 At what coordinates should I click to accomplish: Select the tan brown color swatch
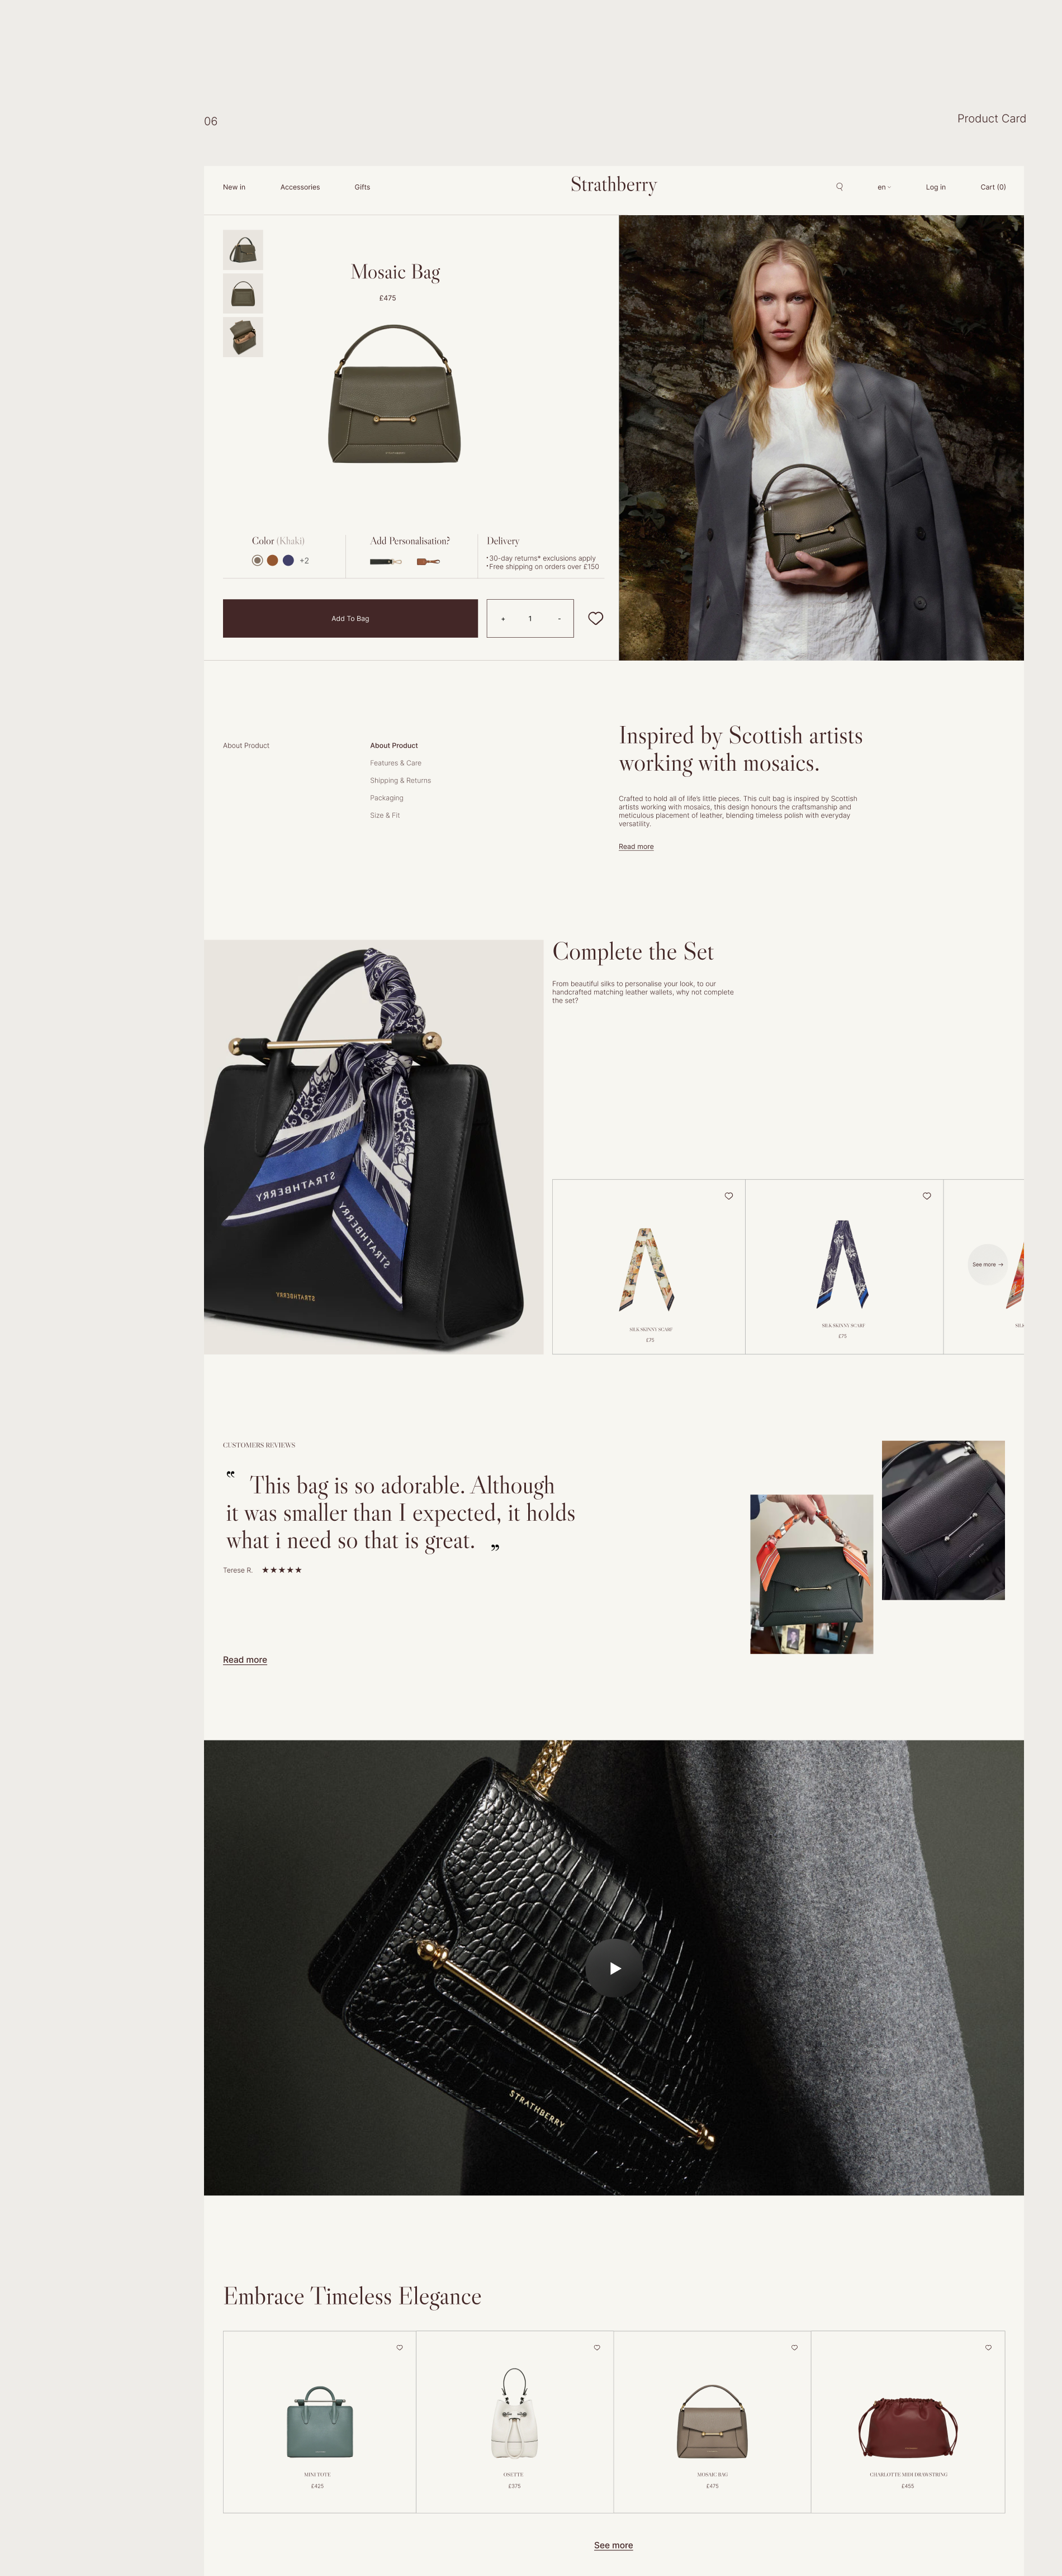(x=272, y=561)
